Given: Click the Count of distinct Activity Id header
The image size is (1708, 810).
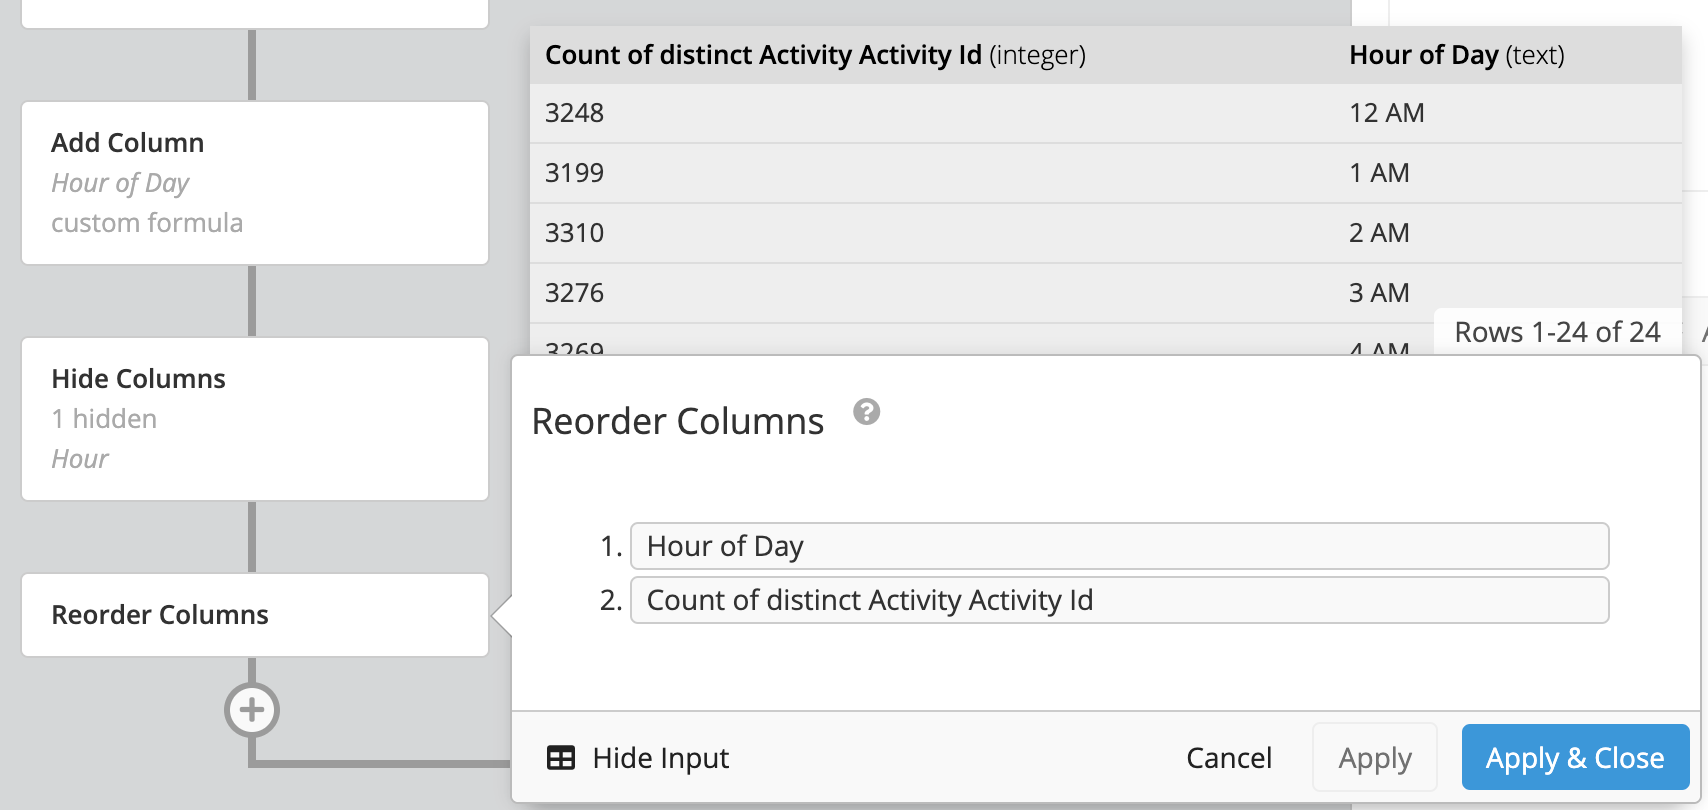Looking at the screenshot, I should click(815, 55).
